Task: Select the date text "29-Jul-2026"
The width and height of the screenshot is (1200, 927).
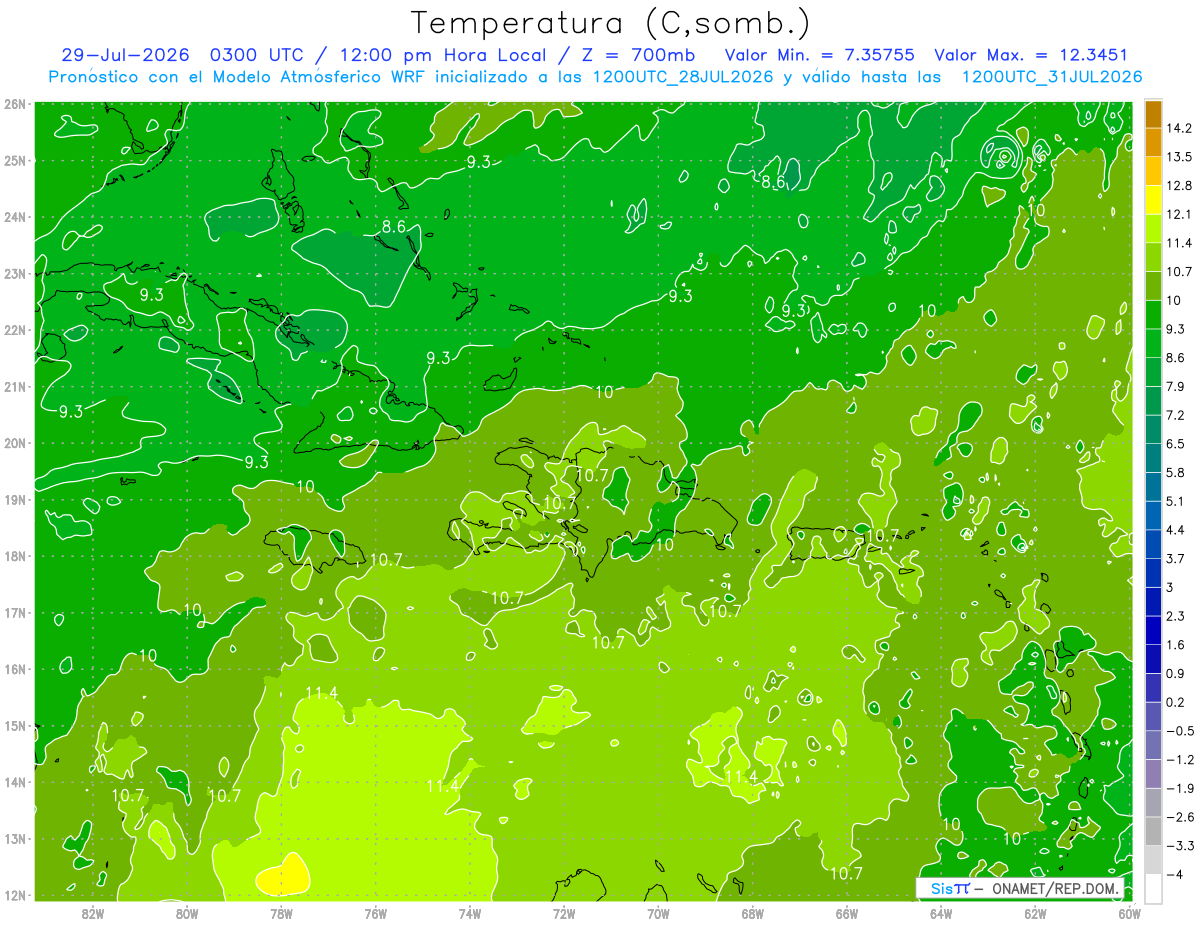Action: [x=125, y=55]
